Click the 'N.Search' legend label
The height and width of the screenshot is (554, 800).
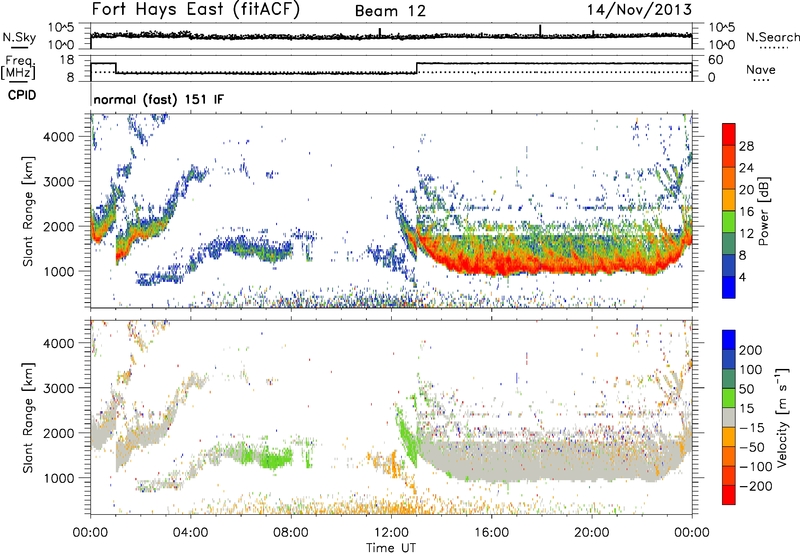click(x=772, y=37)
